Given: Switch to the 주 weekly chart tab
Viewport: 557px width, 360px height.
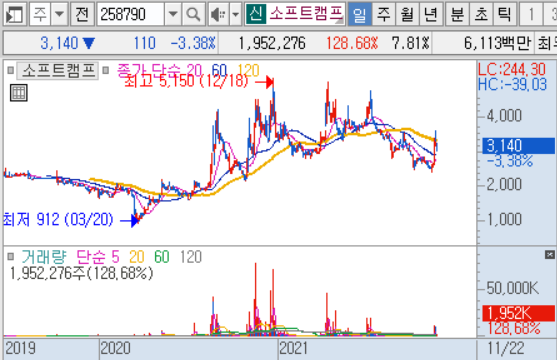Looking at the screenshot, I should click(x=384, y=14).
